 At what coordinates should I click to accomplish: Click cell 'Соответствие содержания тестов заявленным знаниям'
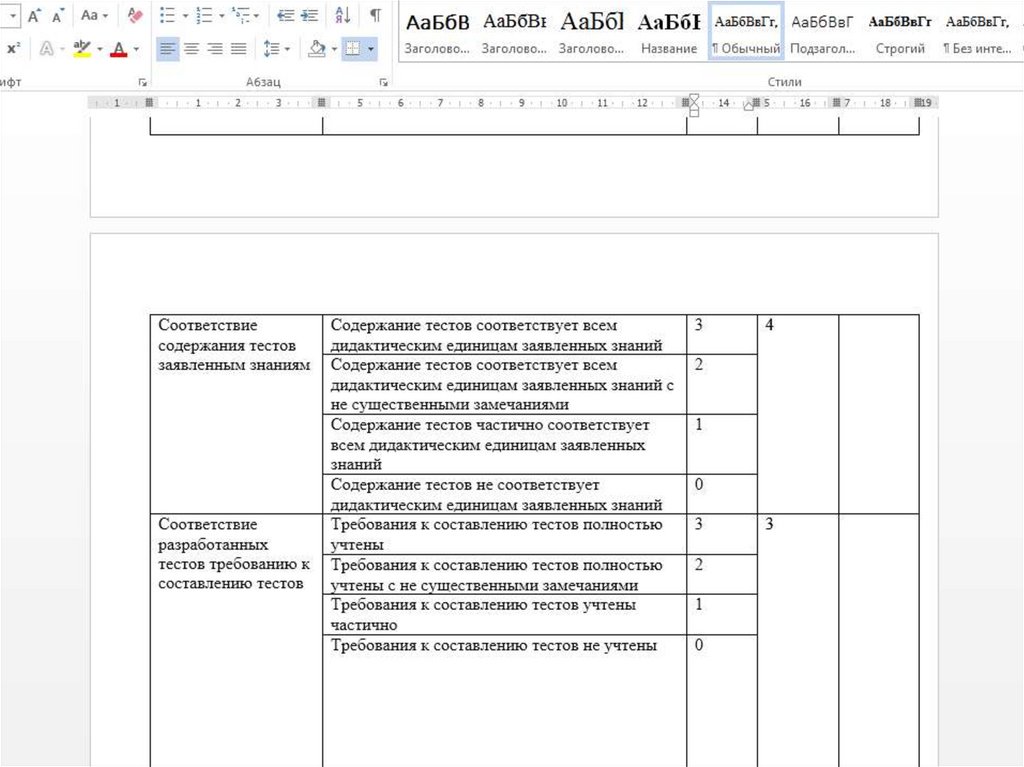[x=236, y=414]
